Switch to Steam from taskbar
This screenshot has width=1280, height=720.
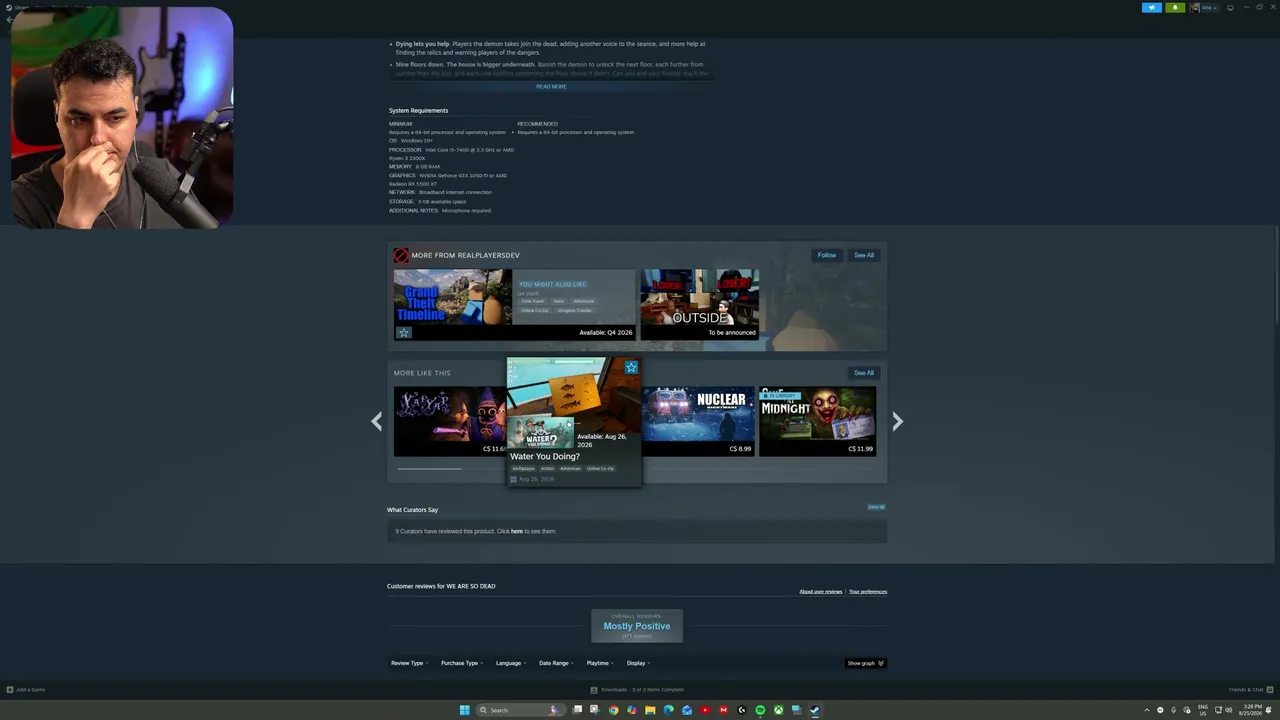(814, 710)
